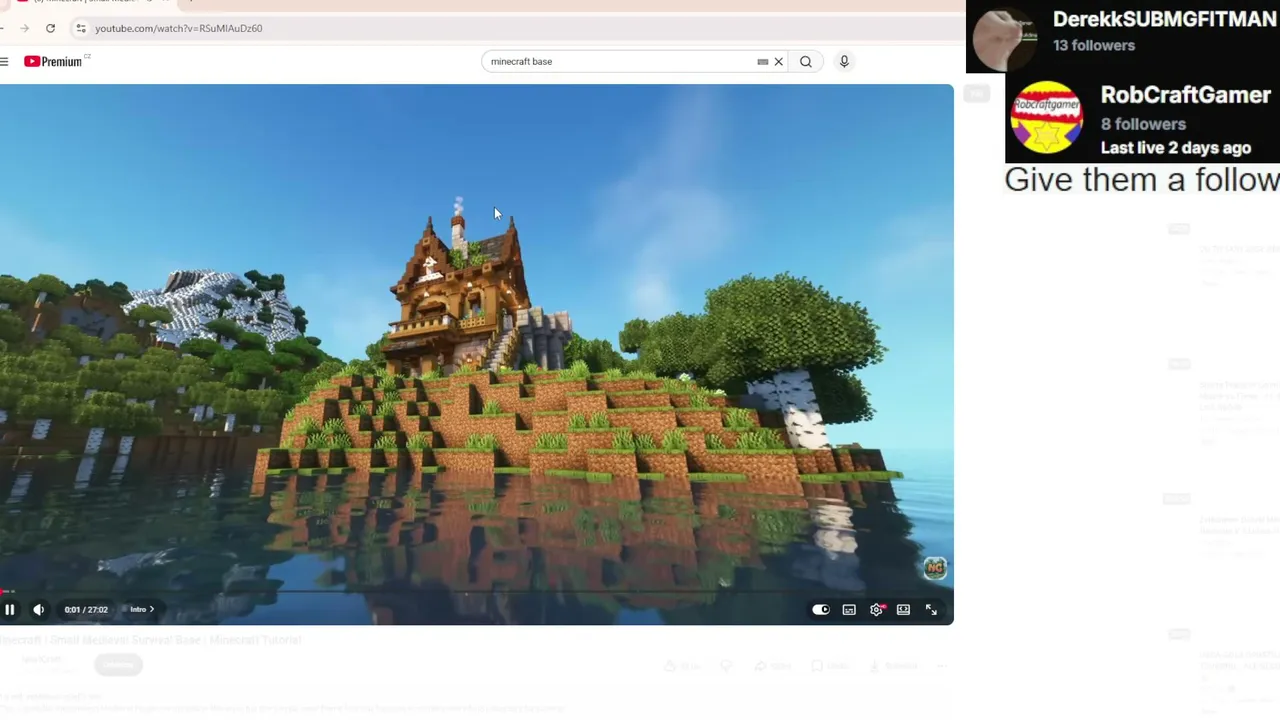Switch to theater mode
Viewport: 1280px width, 720px height.
coord(903,609)
